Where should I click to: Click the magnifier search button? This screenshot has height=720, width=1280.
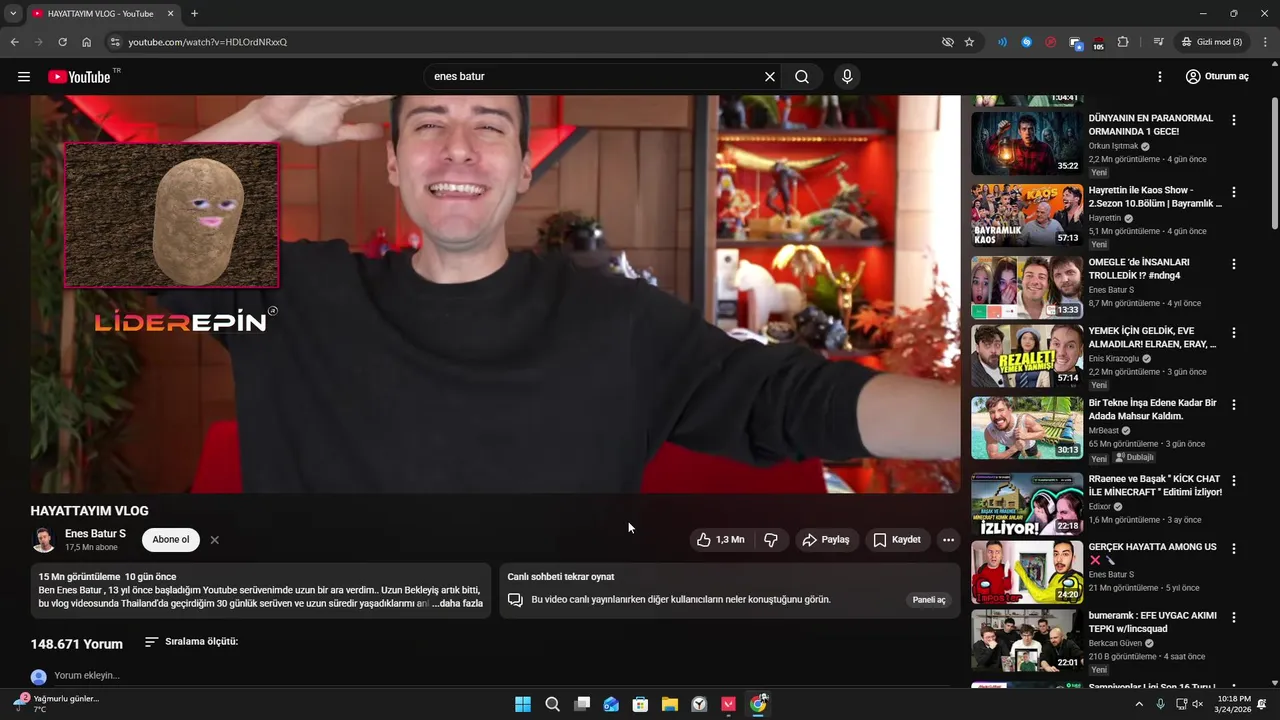pos(802,77)
